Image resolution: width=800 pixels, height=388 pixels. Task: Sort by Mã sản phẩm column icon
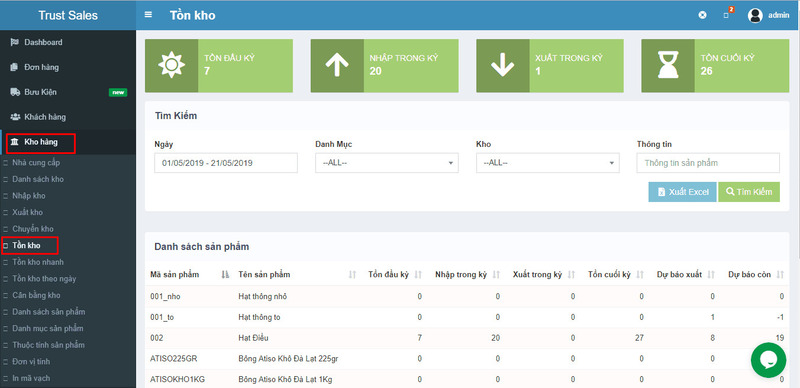pyautogui.click(x=226, y=275)
